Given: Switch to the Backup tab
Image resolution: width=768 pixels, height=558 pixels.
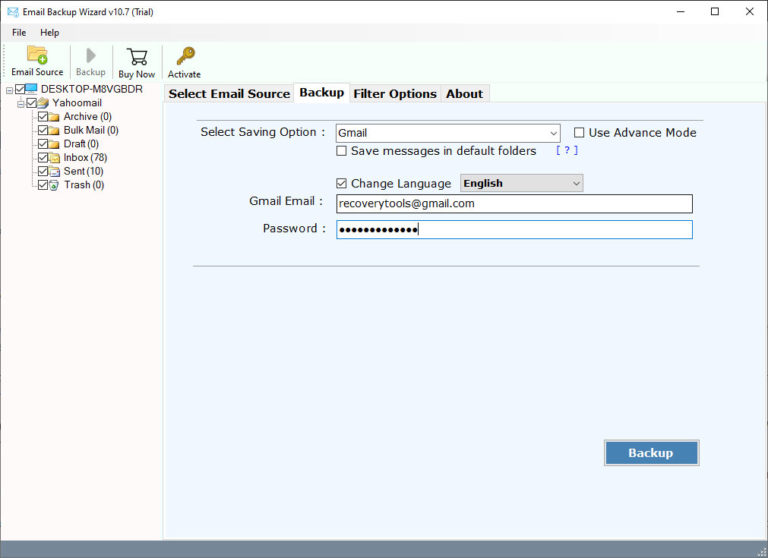Looking at the screenshot, I should click(x=322, y=92).
